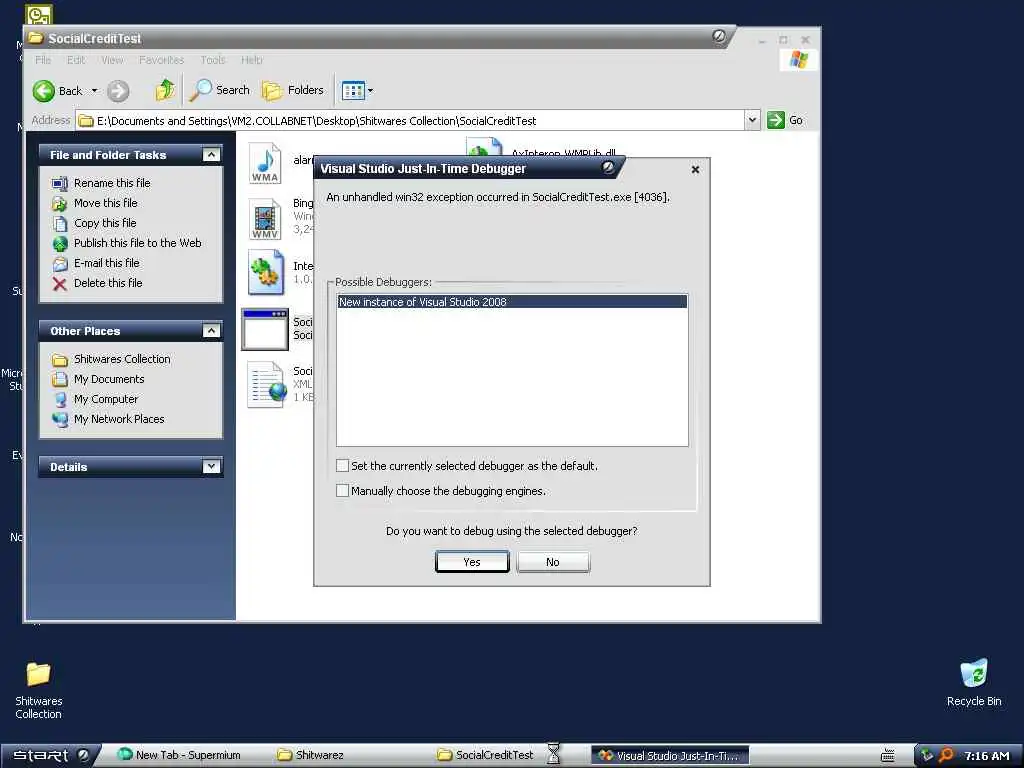Select the WMV video file icon
Screen dimensions: 1024x768
(265, 219)
